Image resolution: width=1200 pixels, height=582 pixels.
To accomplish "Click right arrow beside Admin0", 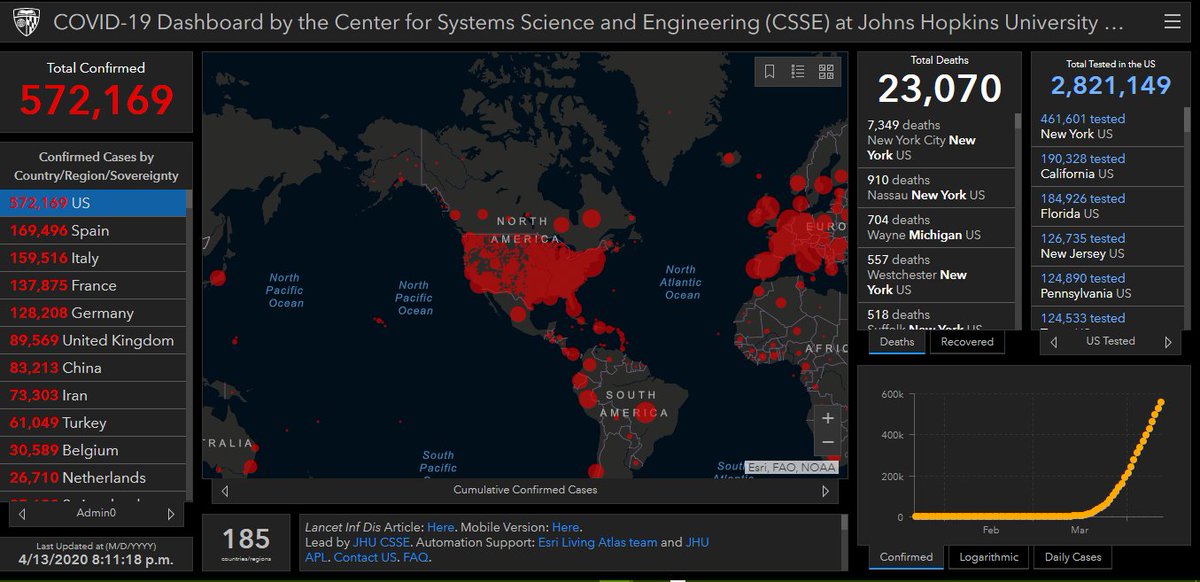I will [170, 514].
